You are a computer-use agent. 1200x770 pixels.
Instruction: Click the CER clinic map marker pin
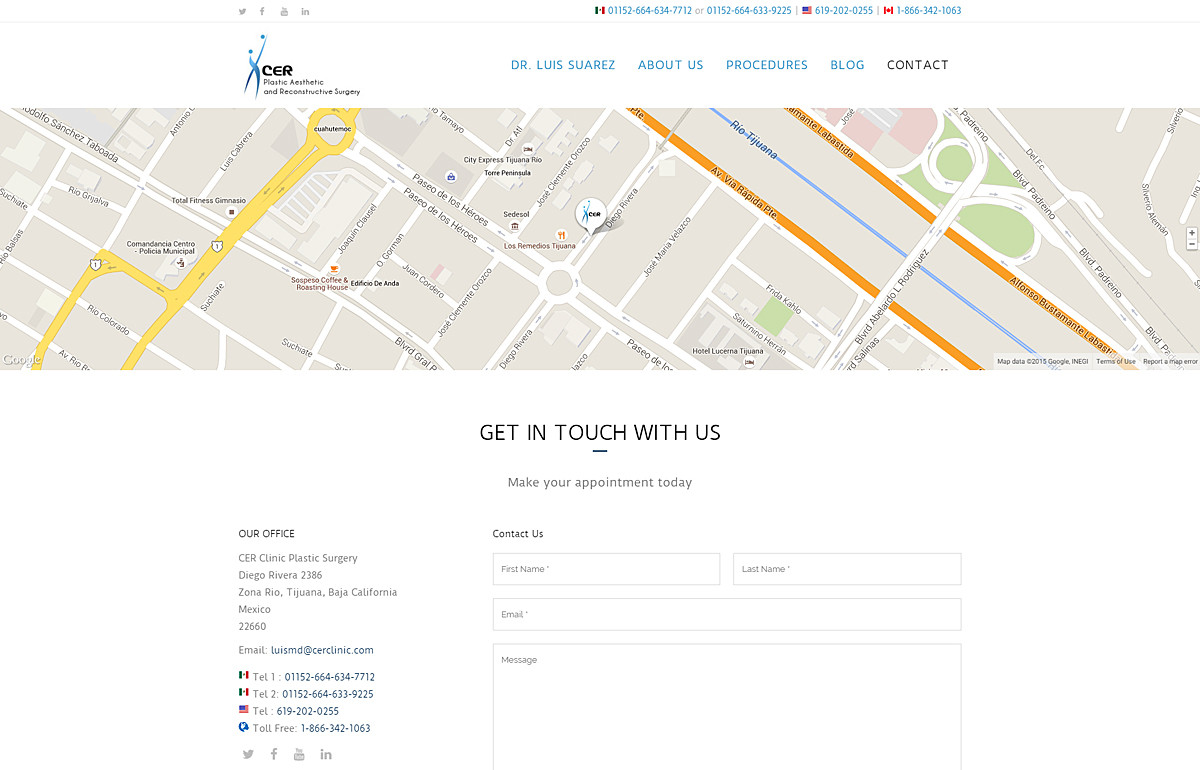click(591, 214)
